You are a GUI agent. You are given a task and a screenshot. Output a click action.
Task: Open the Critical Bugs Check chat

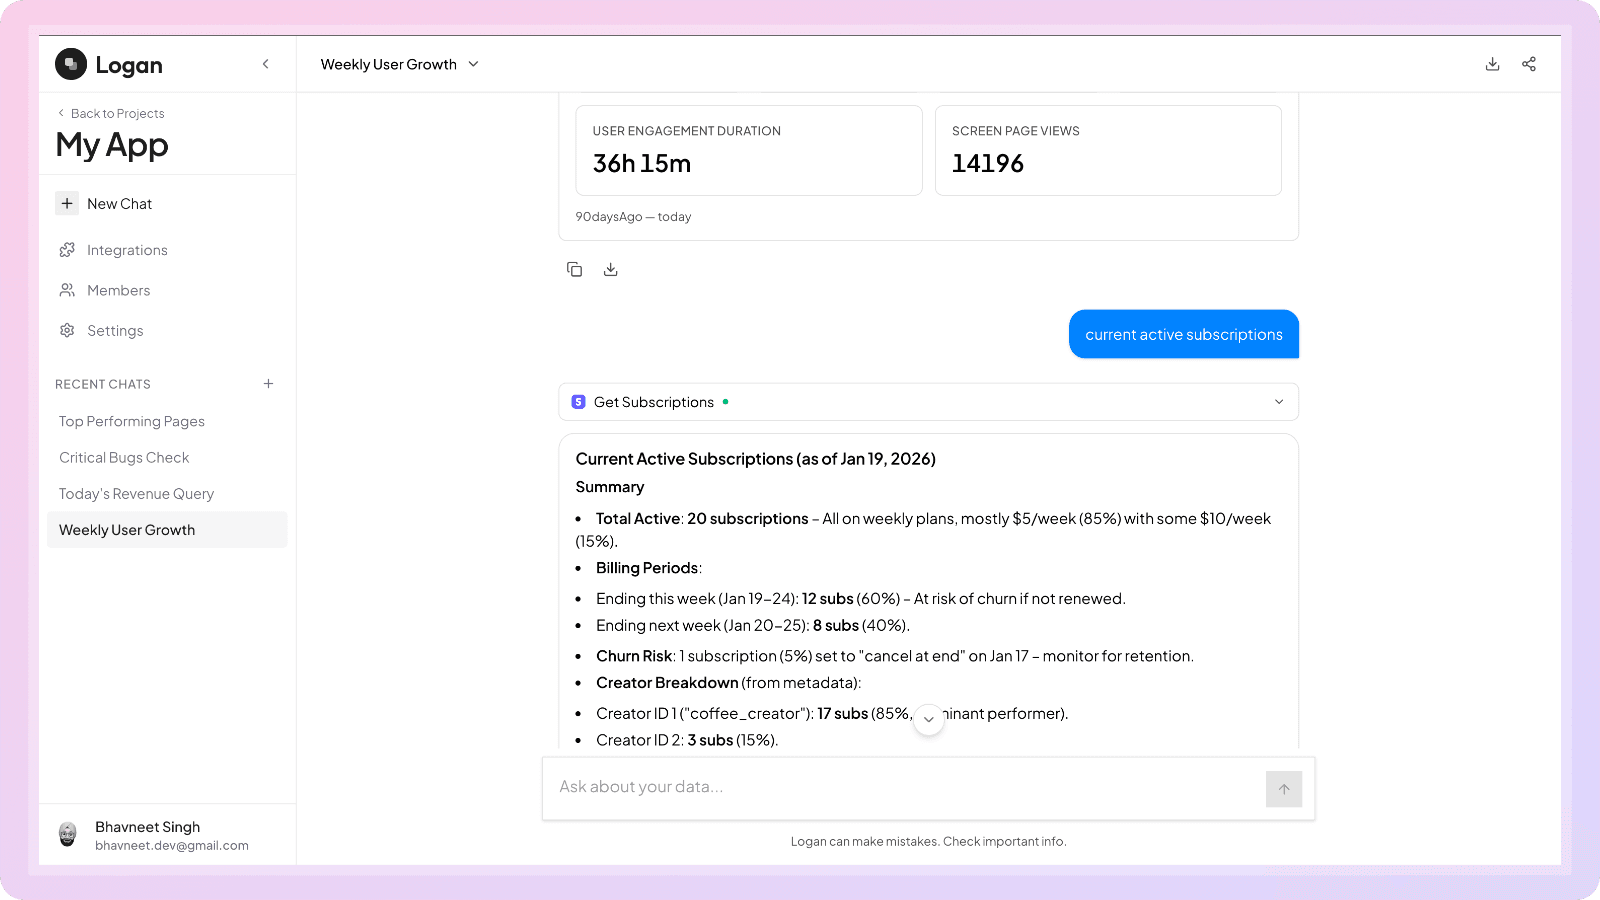point(124,458)
